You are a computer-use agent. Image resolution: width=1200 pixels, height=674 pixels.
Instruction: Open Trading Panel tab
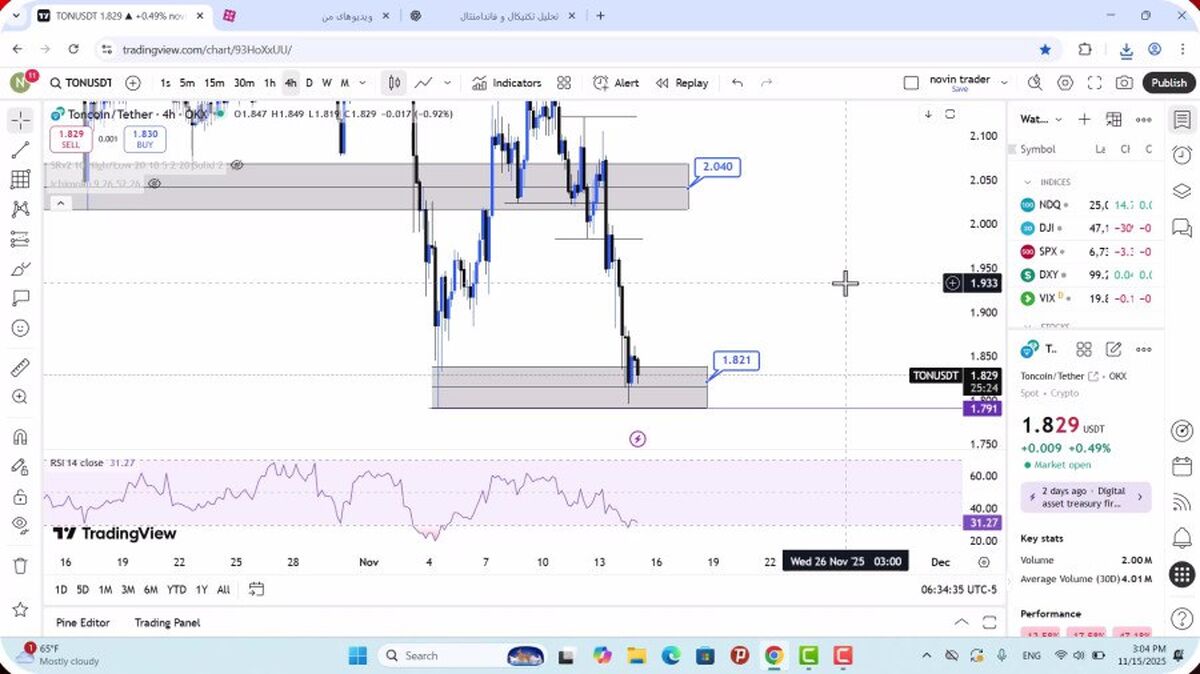[167, 622]
